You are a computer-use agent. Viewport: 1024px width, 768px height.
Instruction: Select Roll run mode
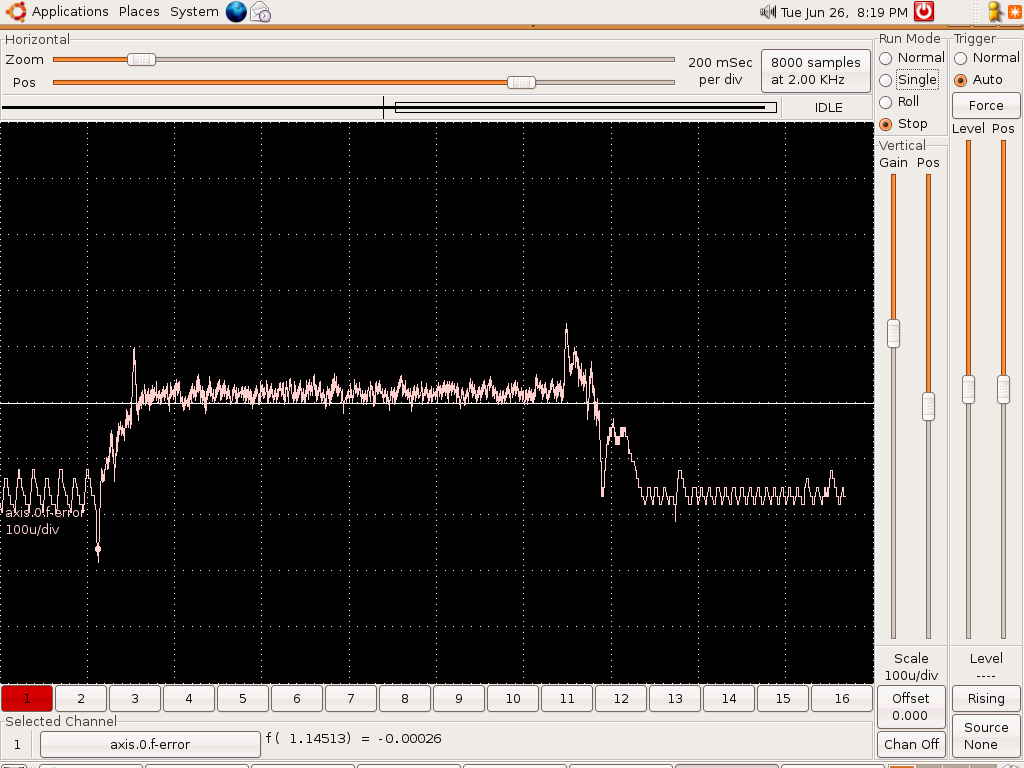click(899, 102)
